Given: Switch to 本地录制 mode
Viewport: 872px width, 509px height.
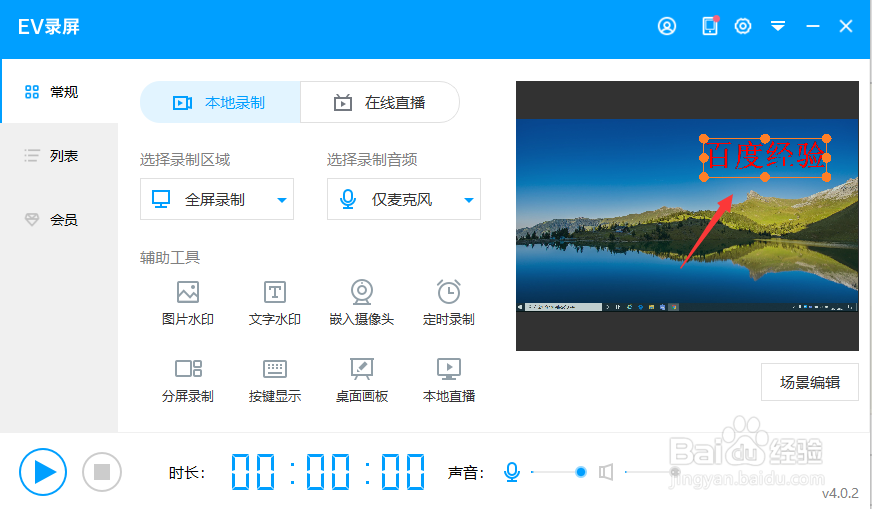Looking at the screenshot, I should [220, 102].
